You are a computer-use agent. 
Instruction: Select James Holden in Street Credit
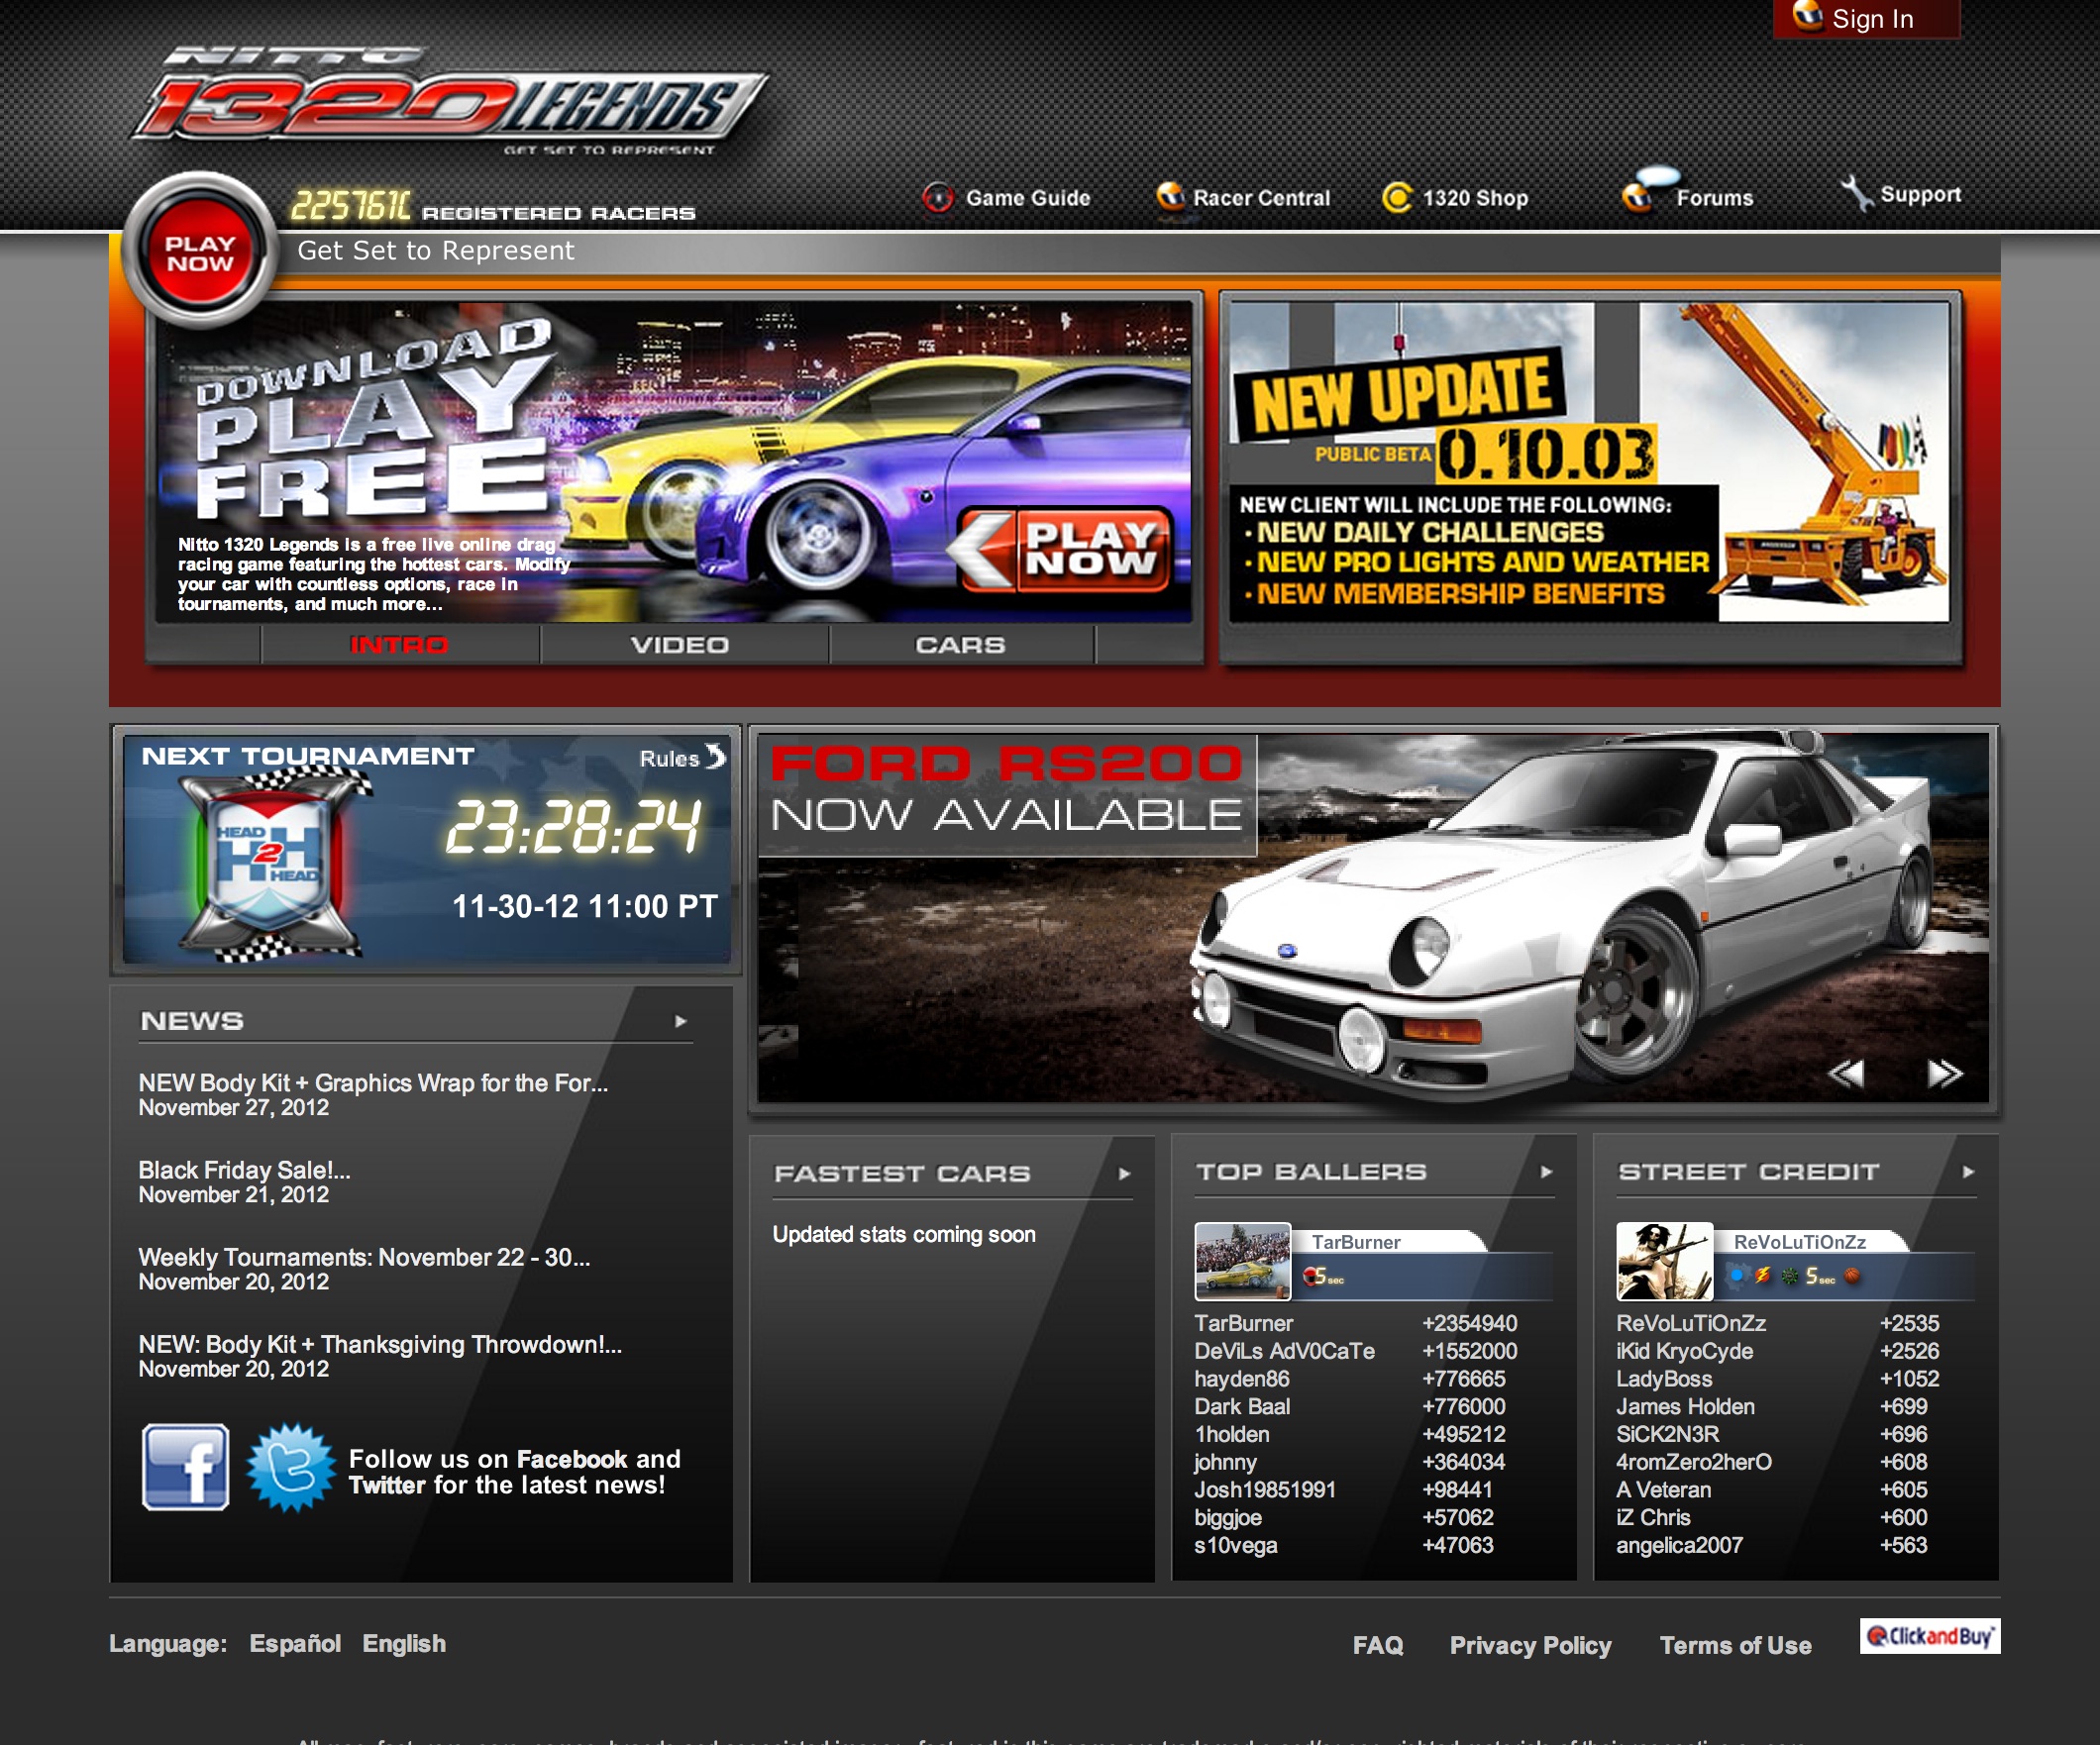[x=1685, y=1406]
